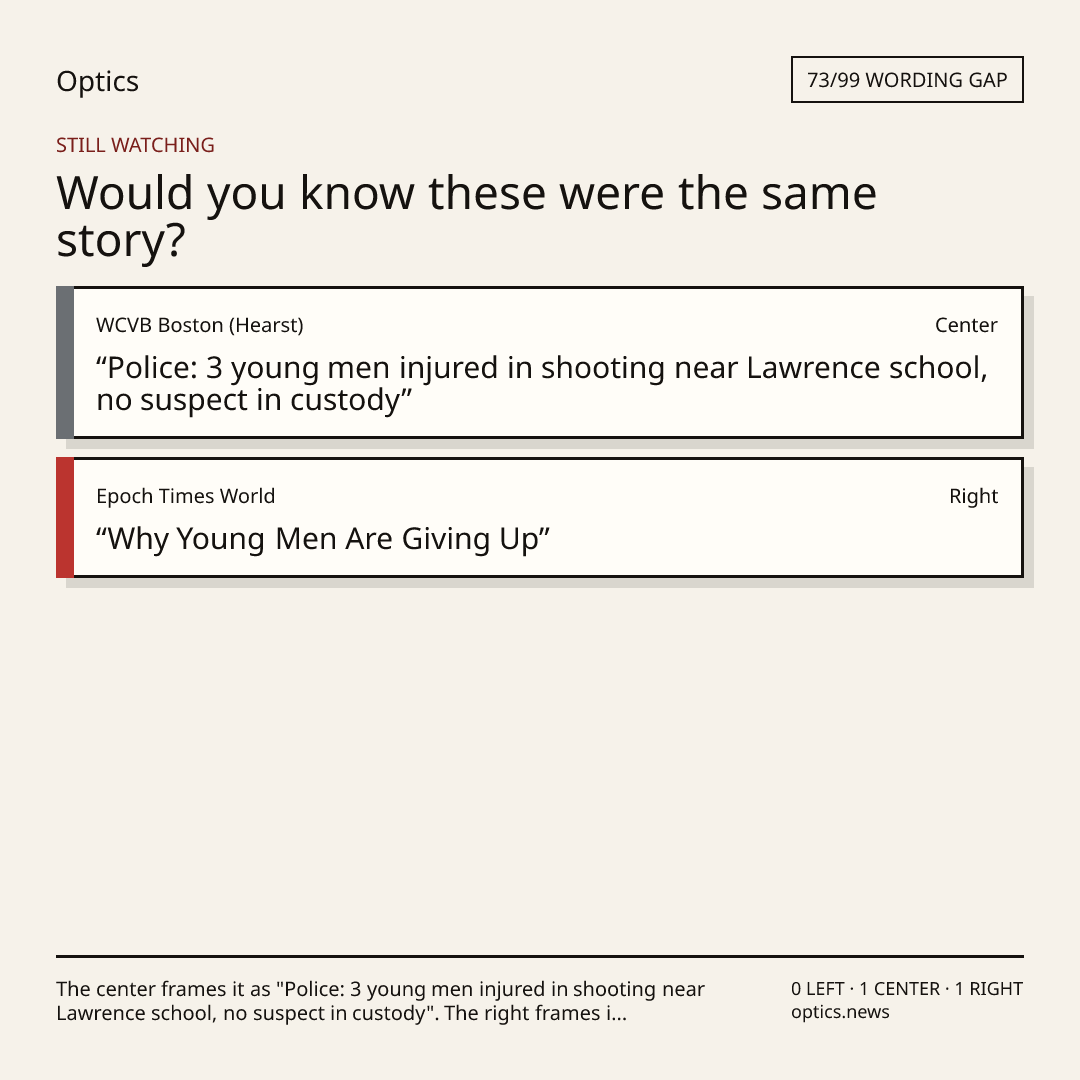Click the Optics logo text
The image size is (1080, 1080).
[97, 81]
